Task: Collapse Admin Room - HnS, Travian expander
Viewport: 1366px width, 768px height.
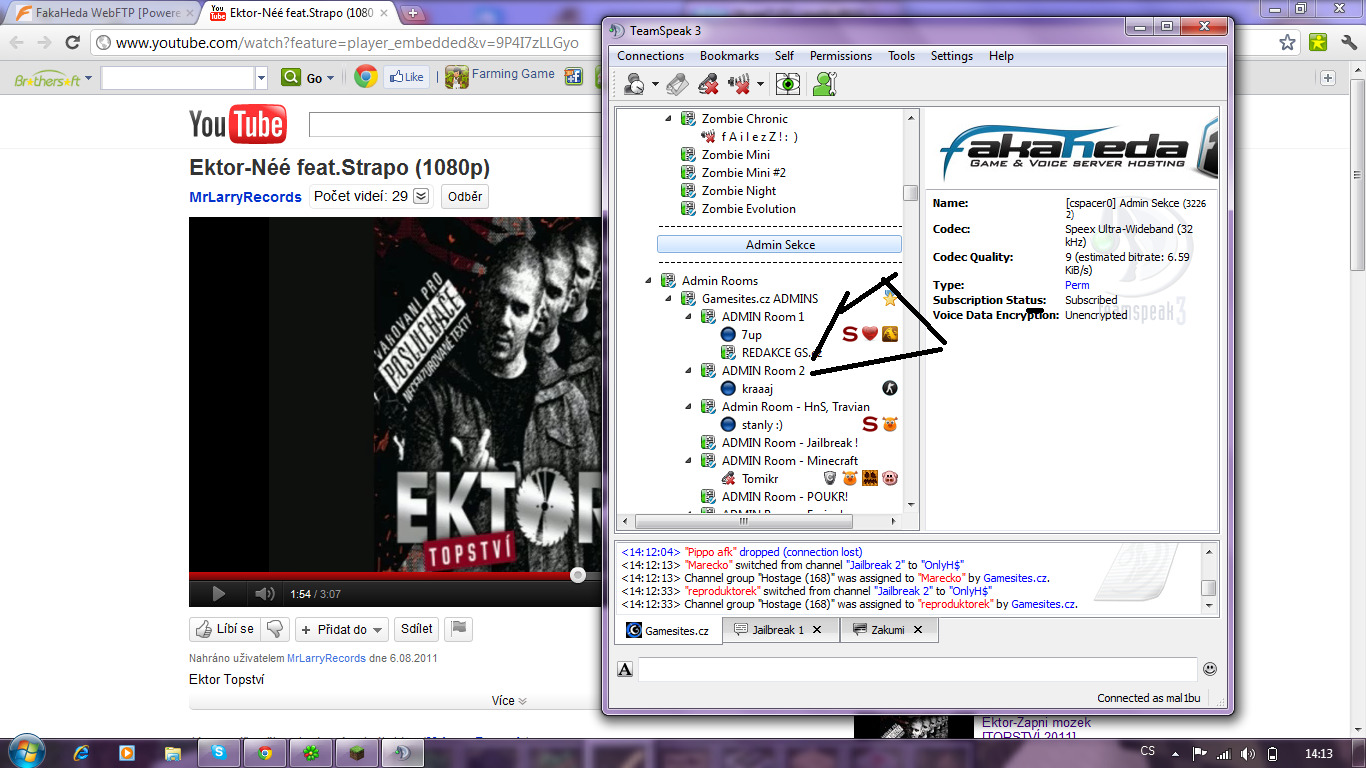Action: pyautogui.click(x=688, y=407)
